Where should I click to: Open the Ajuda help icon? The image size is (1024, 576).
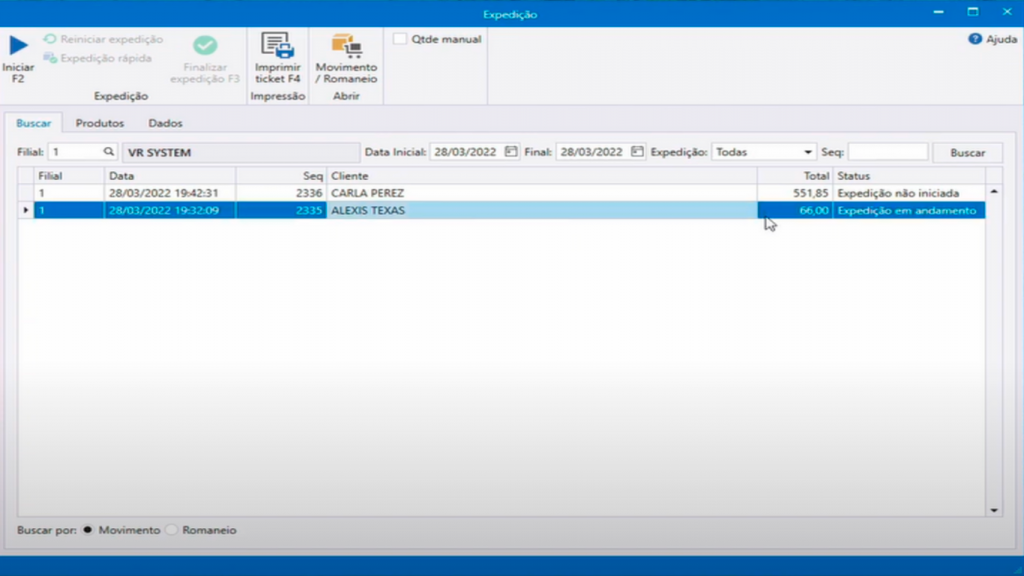(x=975, y=39)
